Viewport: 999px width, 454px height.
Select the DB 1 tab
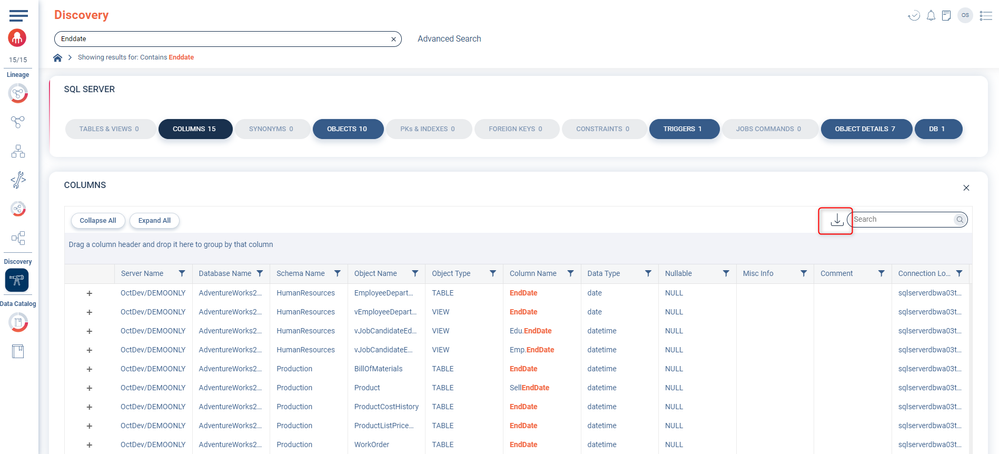[x=938, y=129]
